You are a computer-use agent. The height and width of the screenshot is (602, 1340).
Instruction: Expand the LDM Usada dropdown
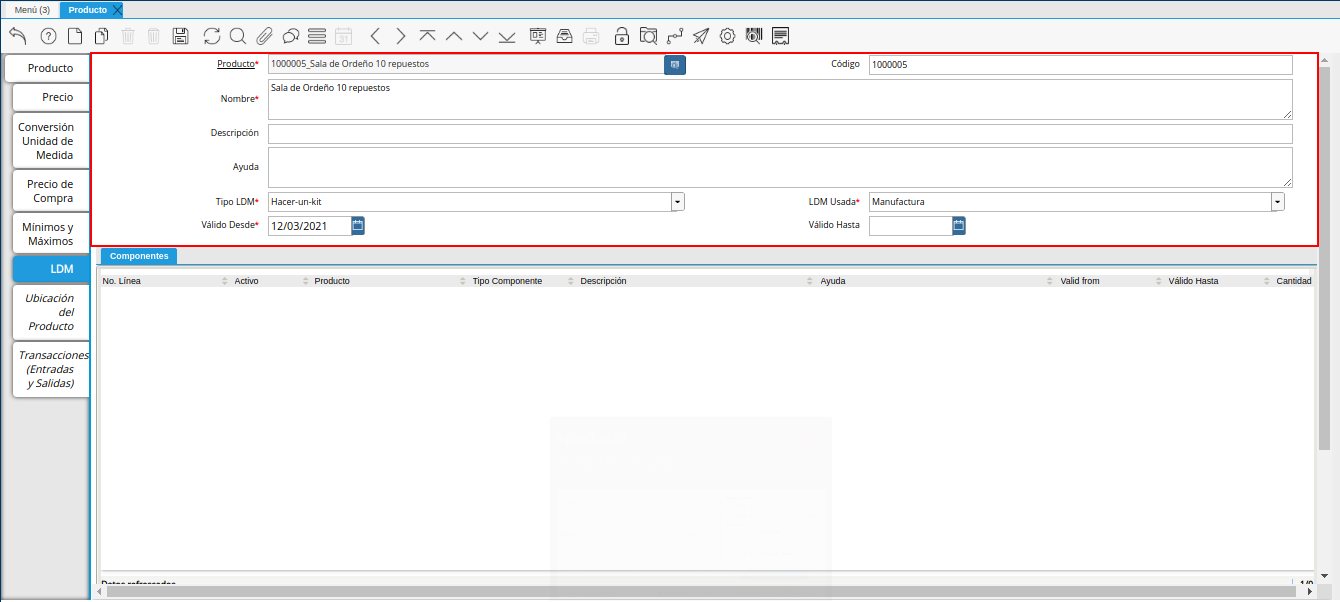(x=1277, y=202)
